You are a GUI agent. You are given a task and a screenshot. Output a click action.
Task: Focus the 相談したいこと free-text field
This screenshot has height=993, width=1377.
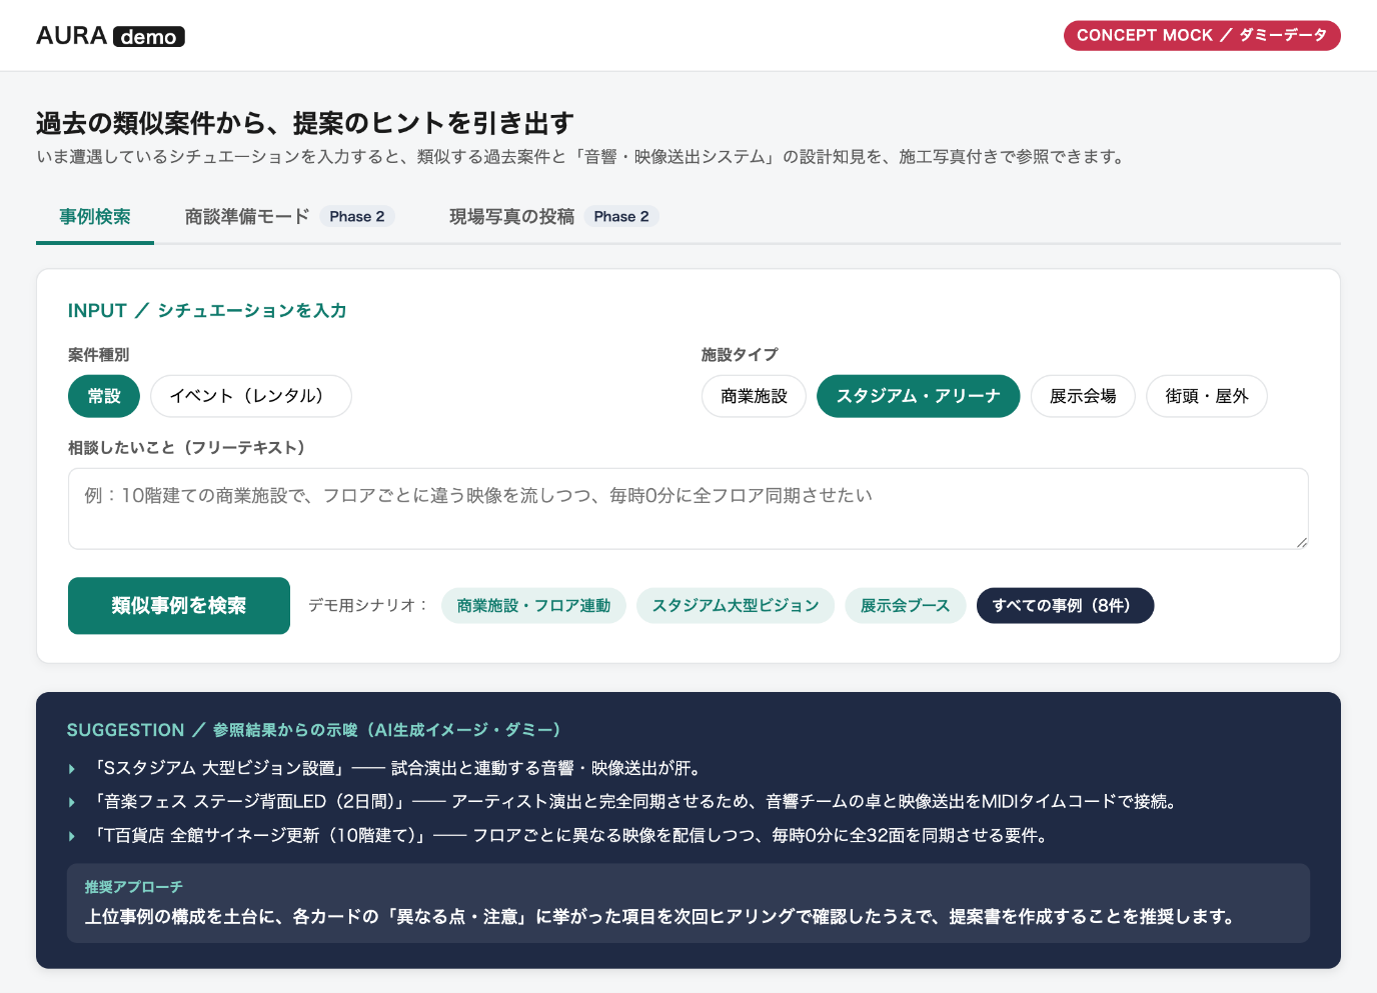pyautogui.click(x=688, y=509)
